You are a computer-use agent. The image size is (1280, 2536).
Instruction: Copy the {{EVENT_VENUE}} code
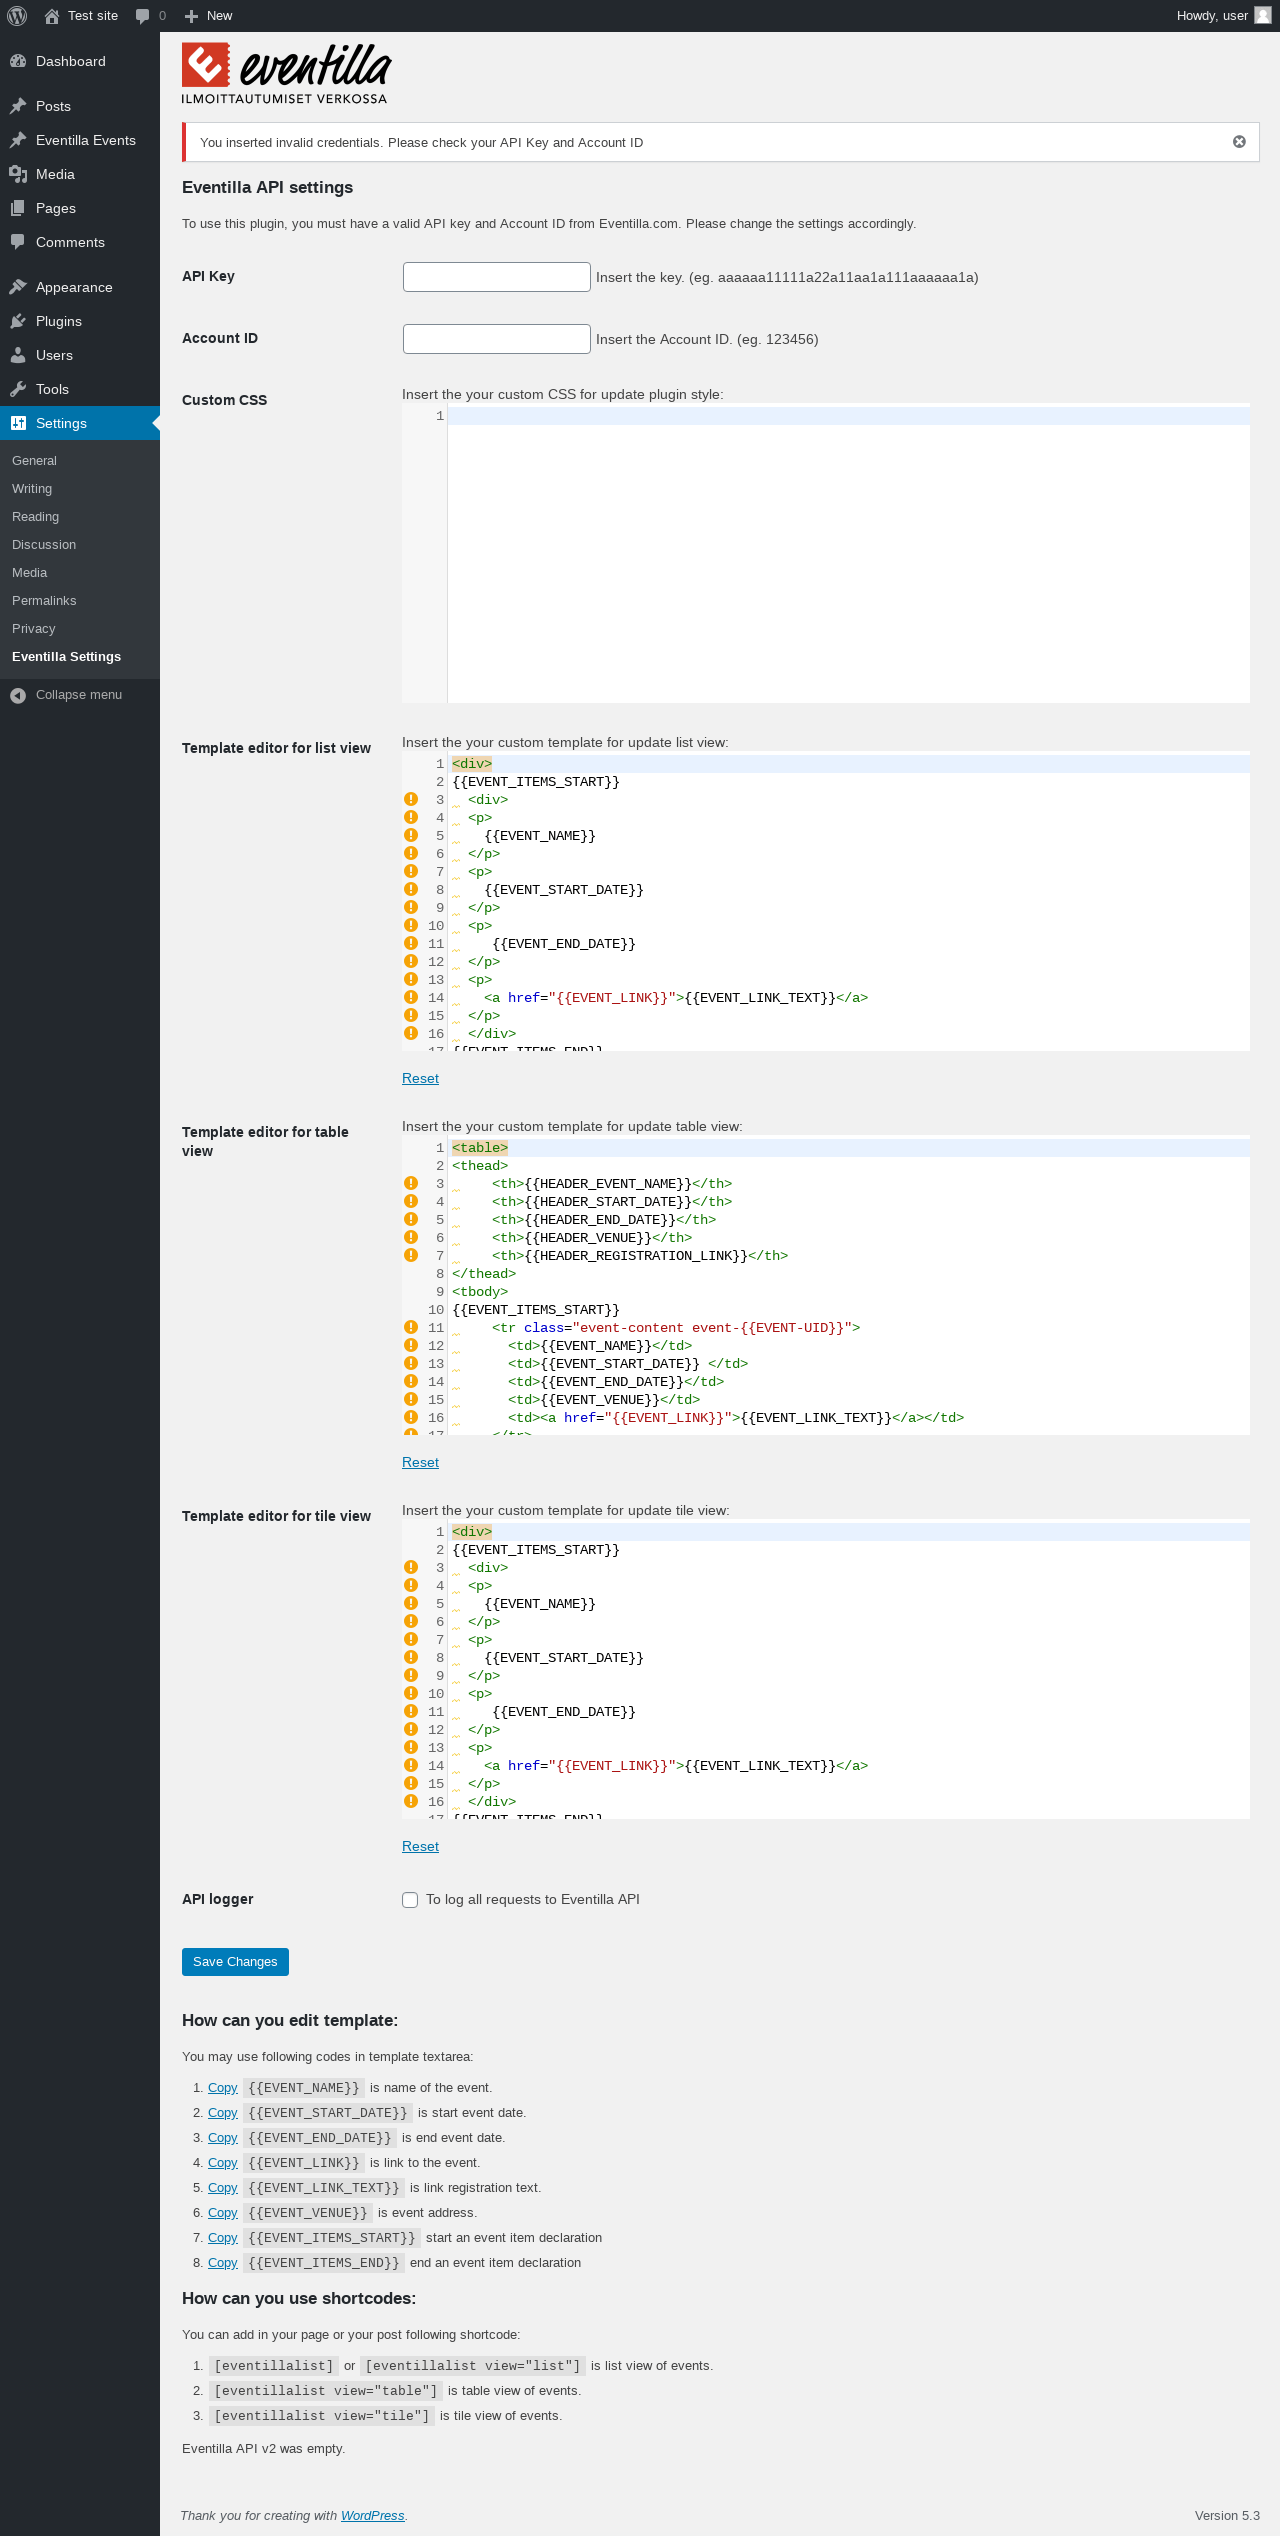point(222,2213)
